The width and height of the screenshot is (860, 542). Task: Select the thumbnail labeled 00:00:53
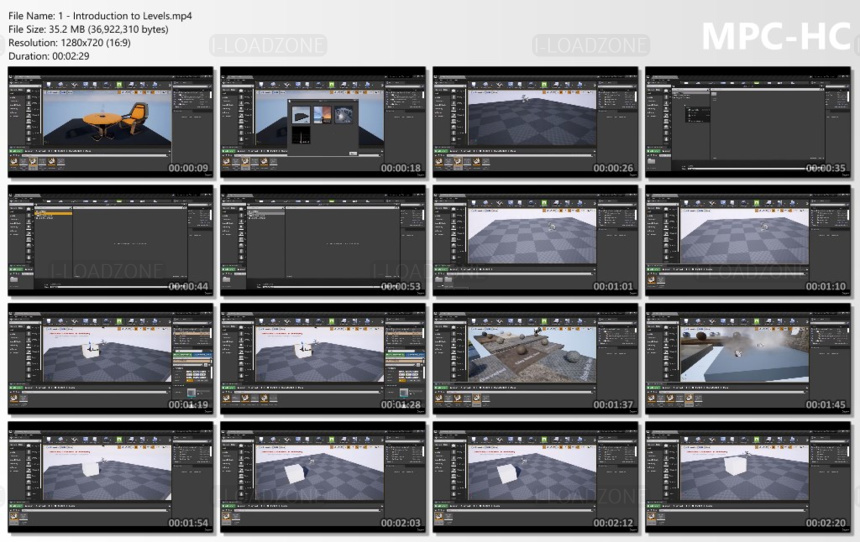point(323,241)
